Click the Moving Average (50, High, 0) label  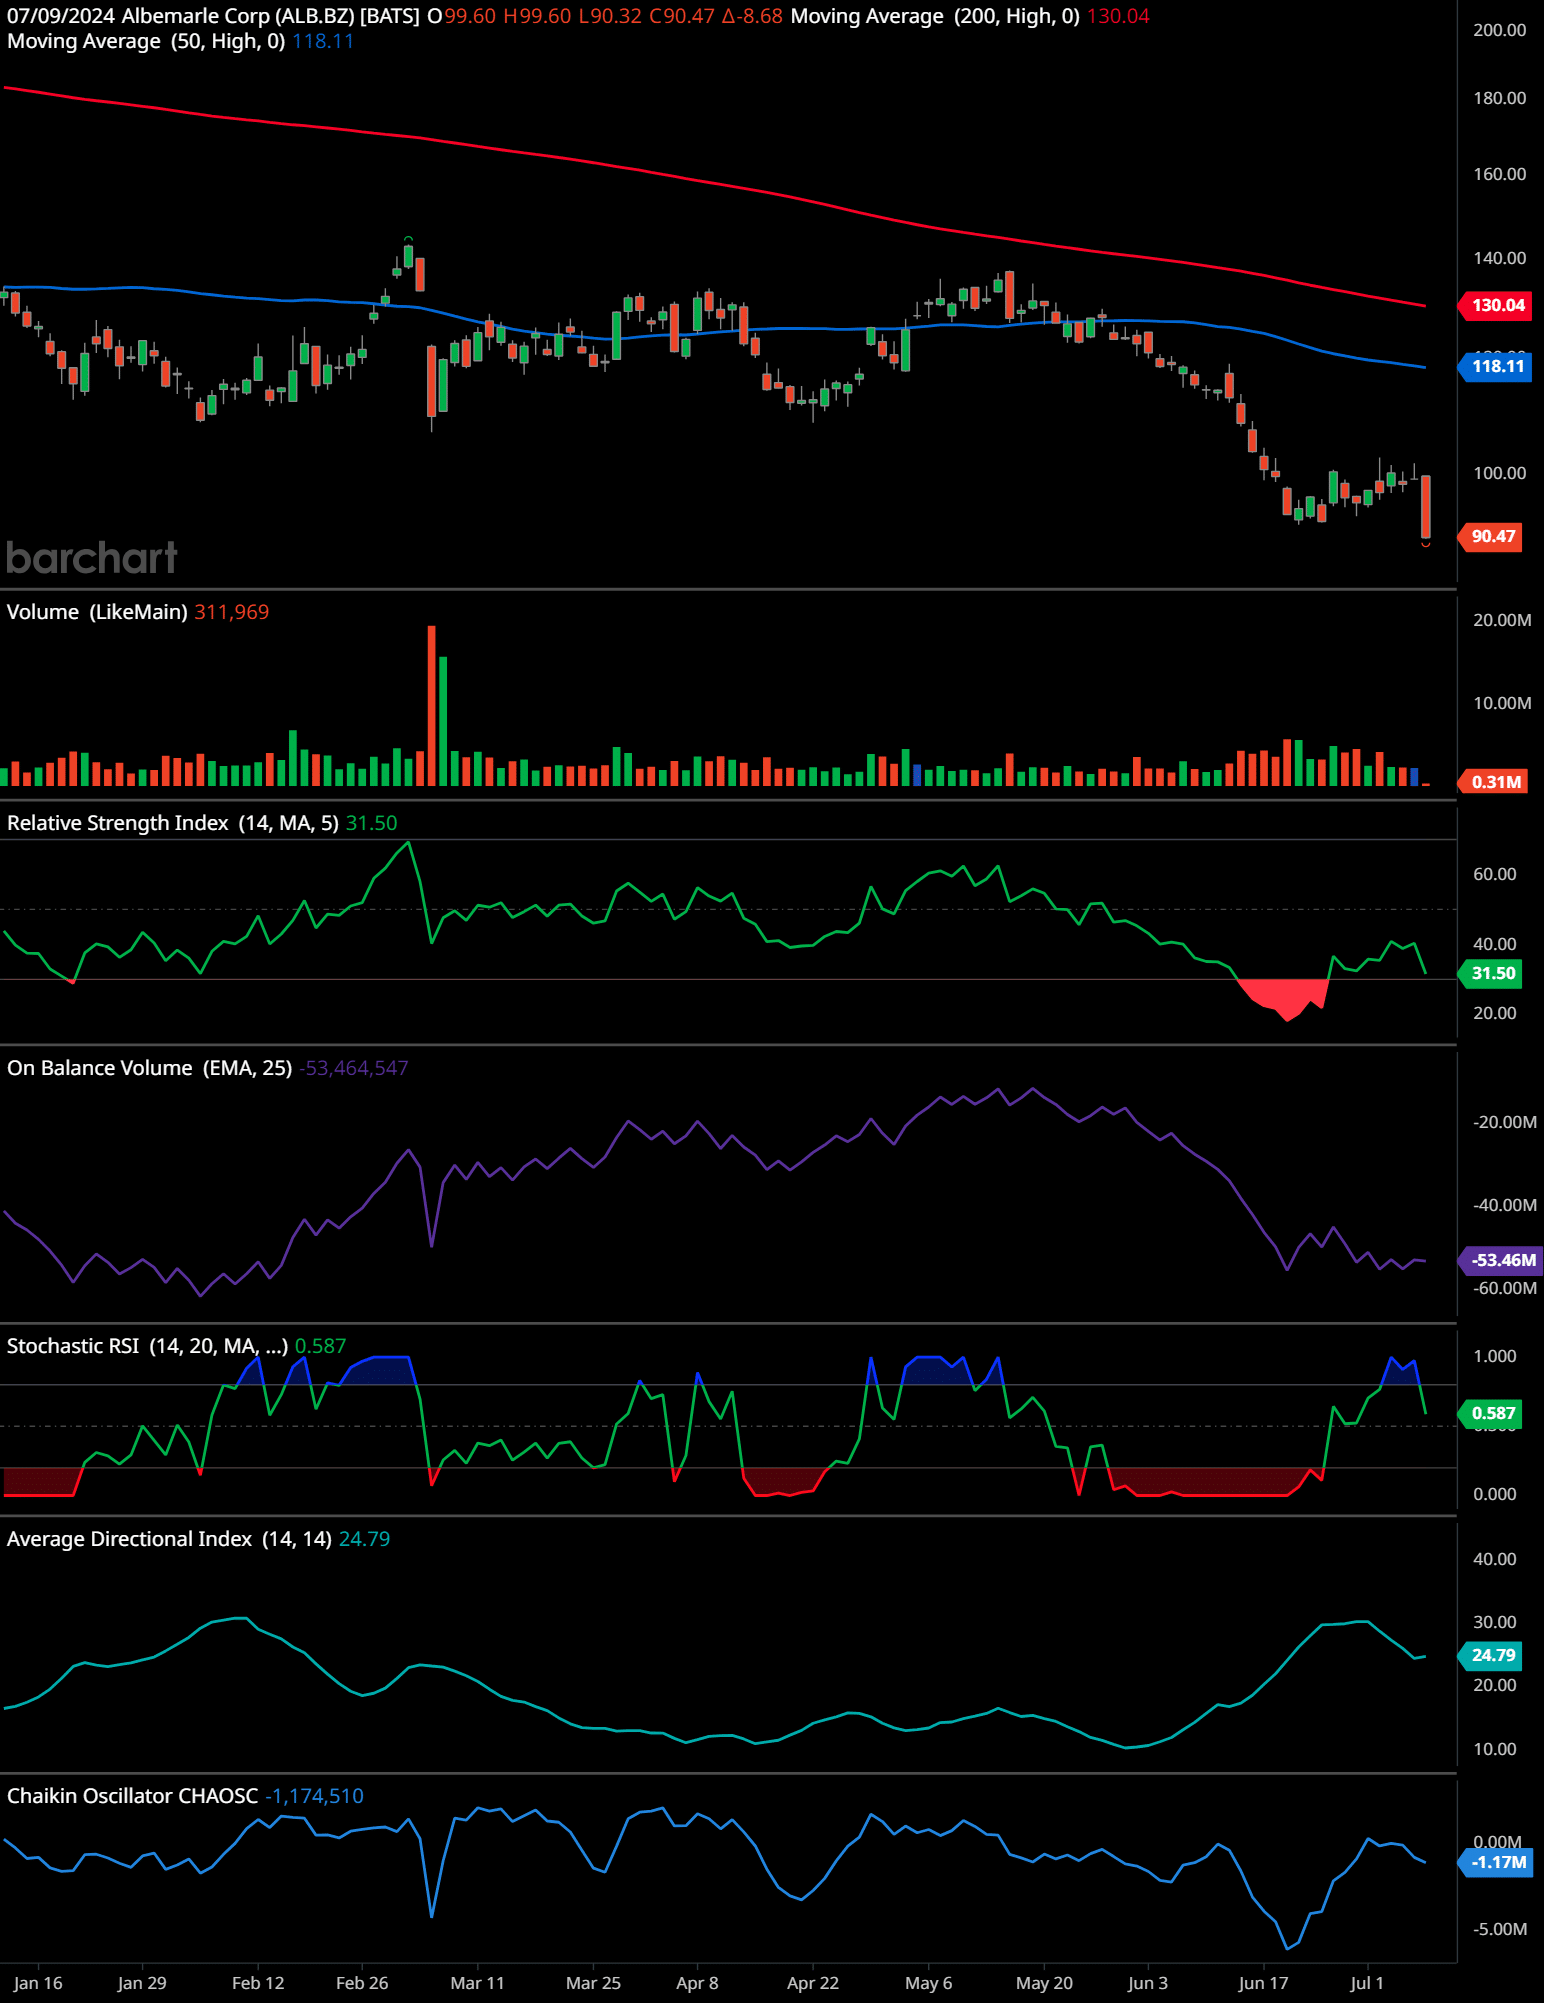pos(146,41)
